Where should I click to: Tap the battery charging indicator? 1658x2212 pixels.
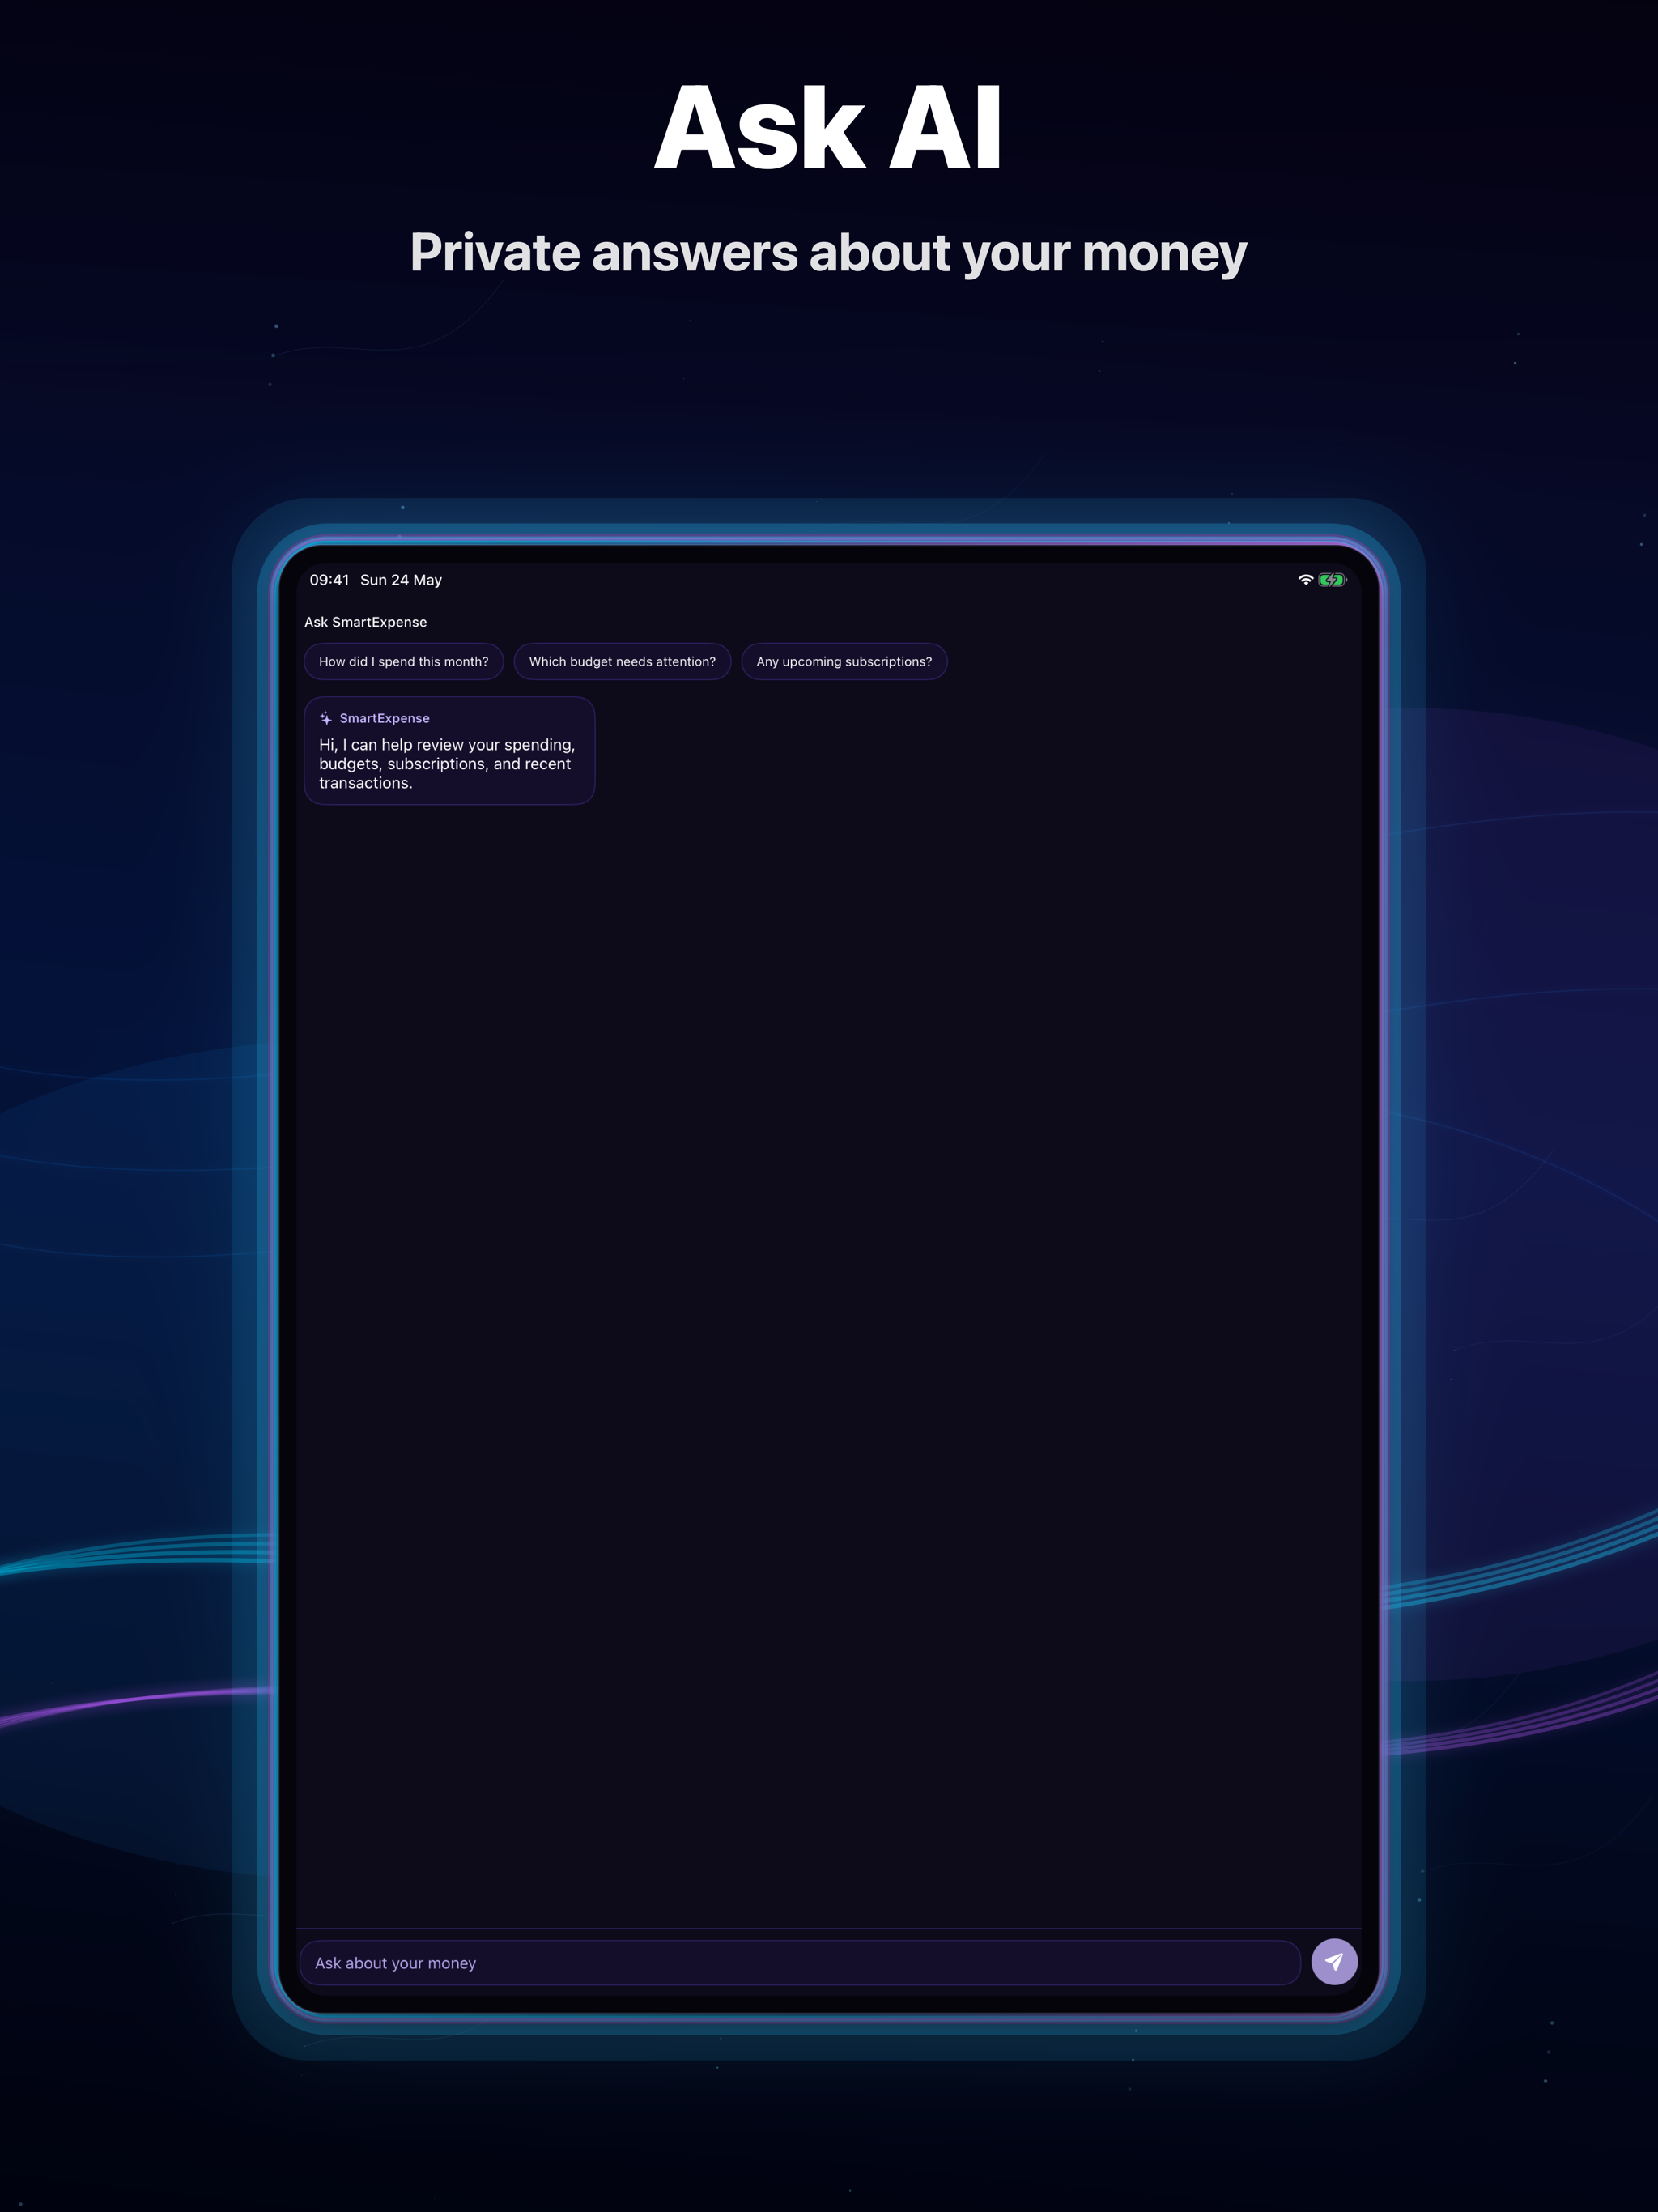[1332, 580]
